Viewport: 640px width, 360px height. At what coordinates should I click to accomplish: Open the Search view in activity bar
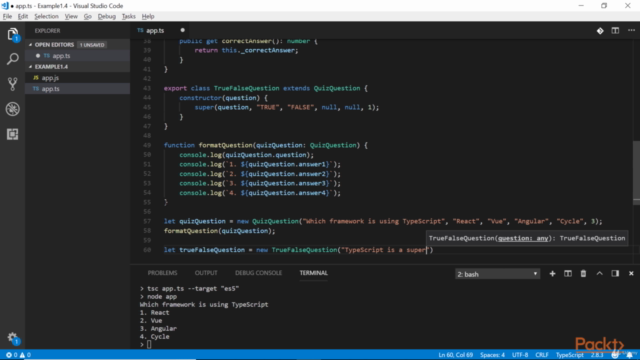coord(13,59)
